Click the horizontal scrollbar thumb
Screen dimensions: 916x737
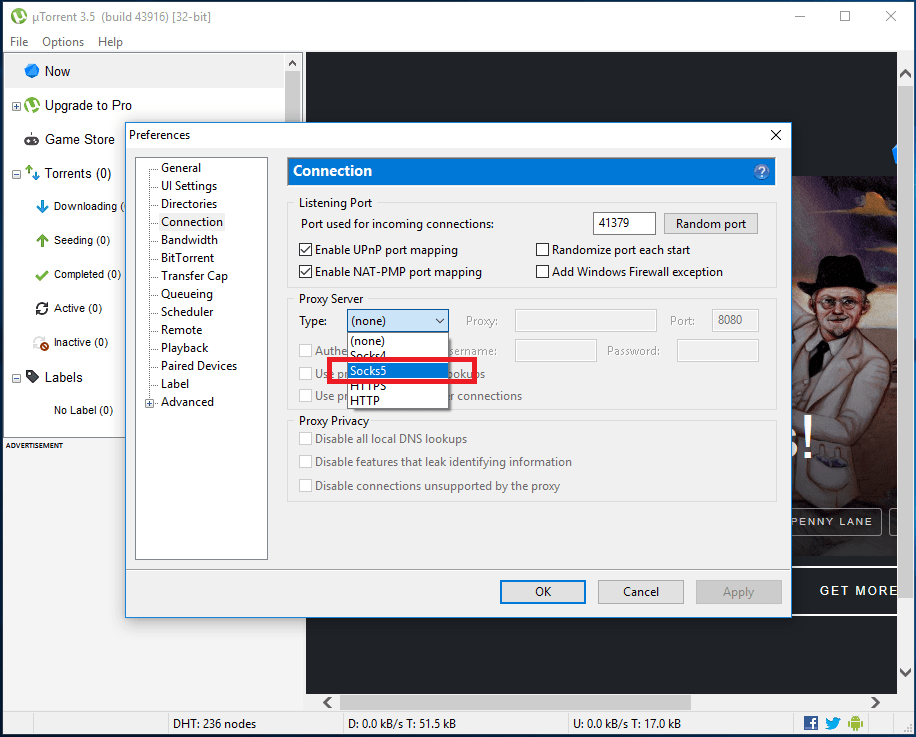pyautogui.click(x=515, y=702)
